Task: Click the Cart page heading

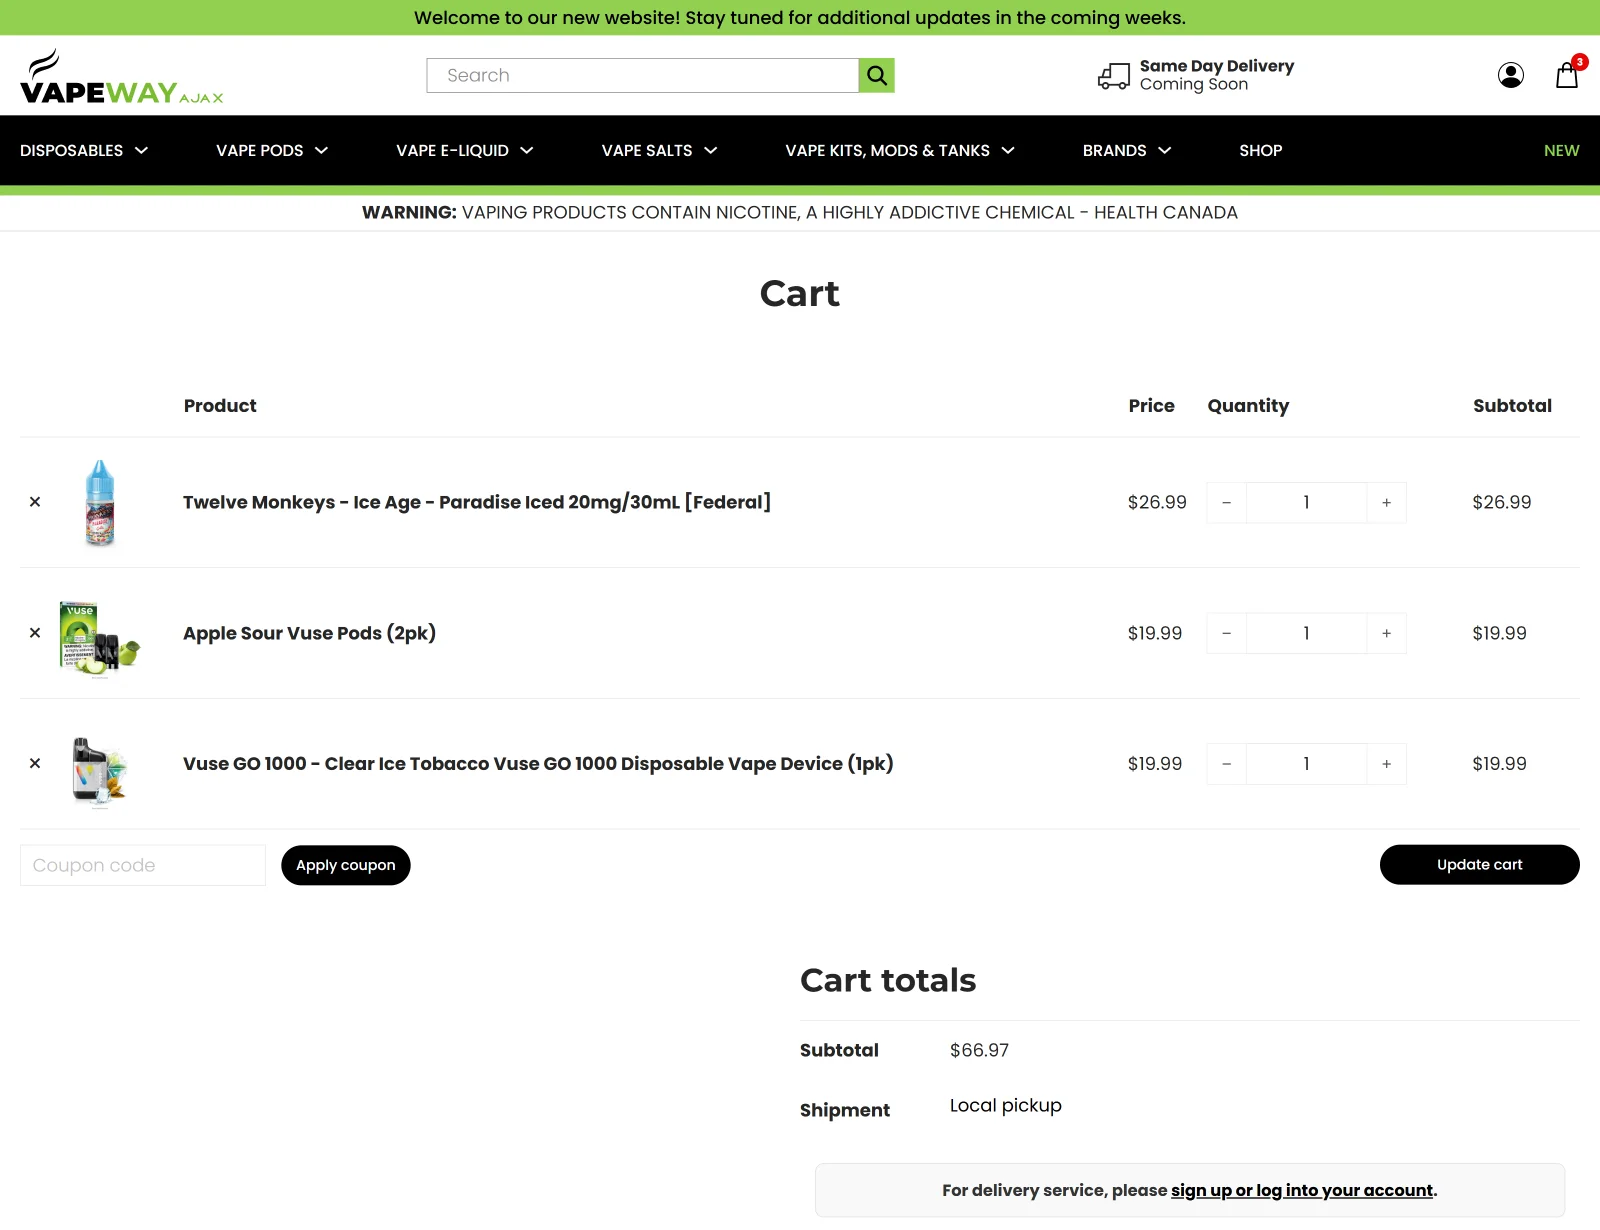Action: click(x=800, y=294)
